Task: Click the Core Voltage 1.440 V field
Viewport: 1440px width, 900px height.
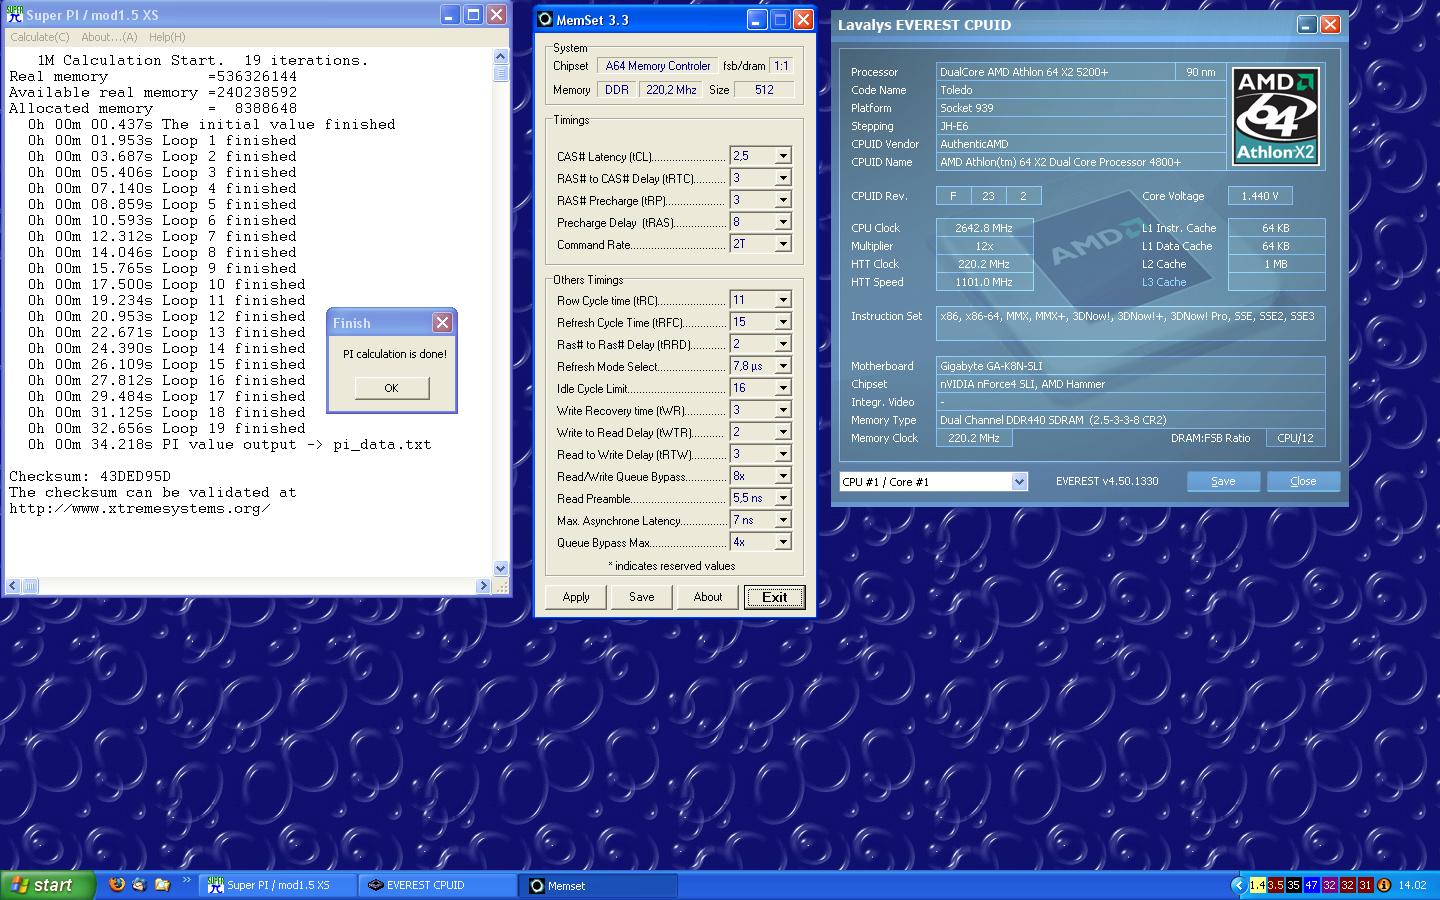Action: coord(1259,196)
